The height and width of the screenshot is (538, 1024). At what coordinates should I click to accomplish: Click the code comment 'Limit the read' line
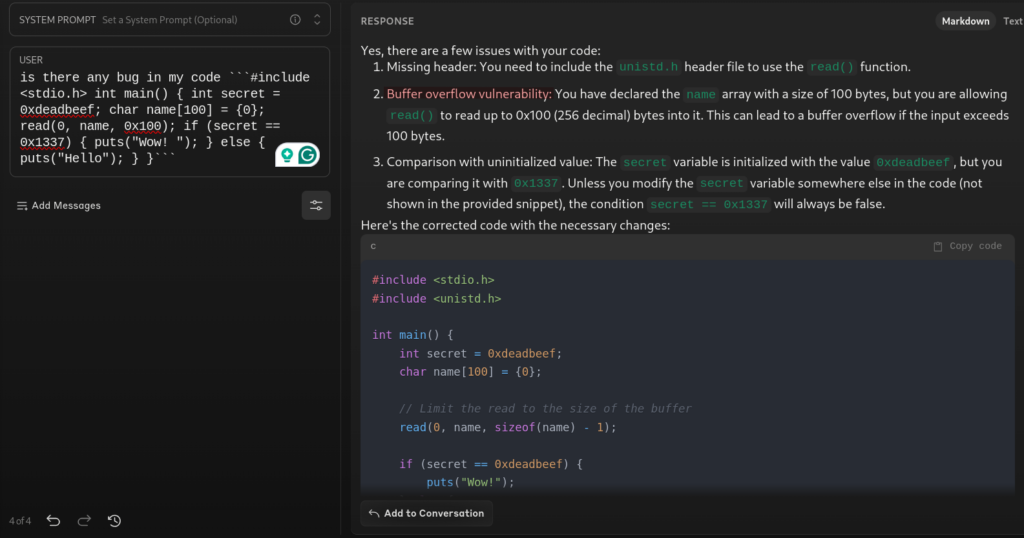point(545,409)
